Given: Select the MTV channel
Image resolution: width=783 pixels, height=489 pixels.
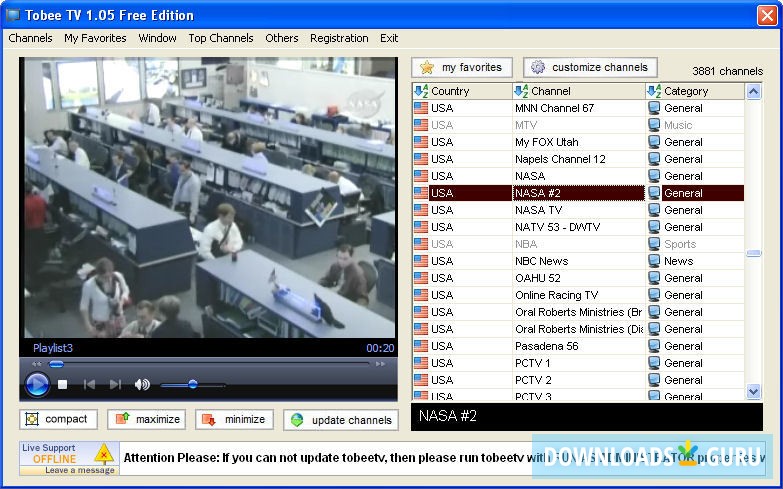Looking at the screenshot, I should point(578,125).
